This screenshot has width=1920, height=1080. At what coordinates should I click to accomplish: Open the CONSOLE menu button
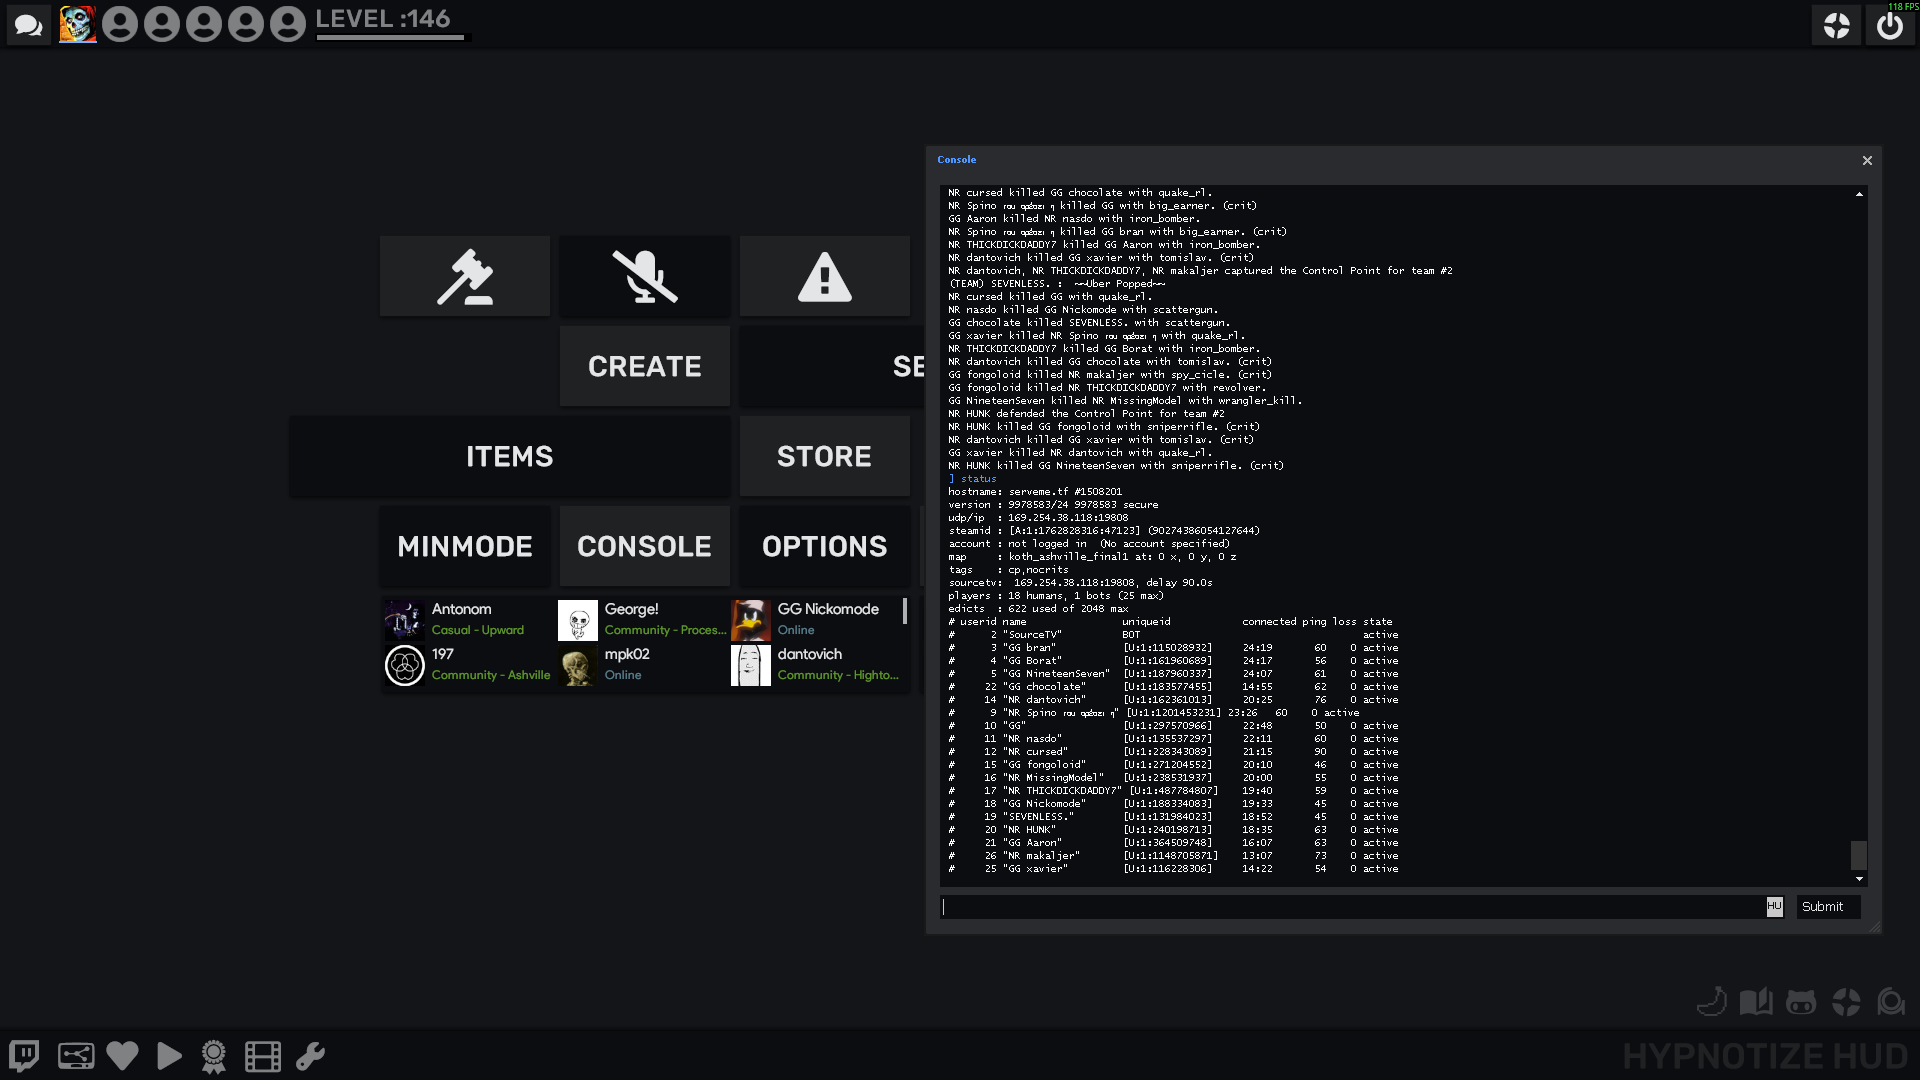point(645,546)
